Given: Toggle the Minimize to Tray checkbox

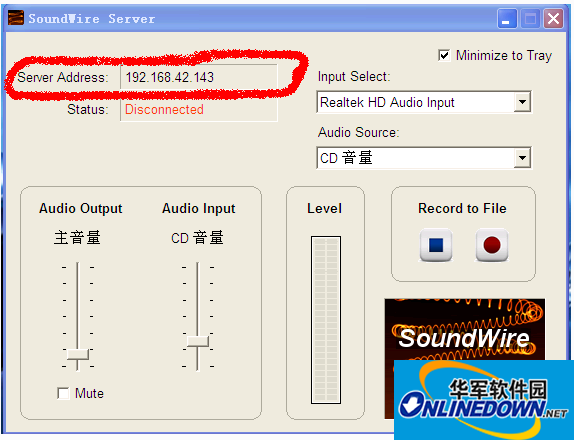Looking at the screenshot, I should click(444, 56).
